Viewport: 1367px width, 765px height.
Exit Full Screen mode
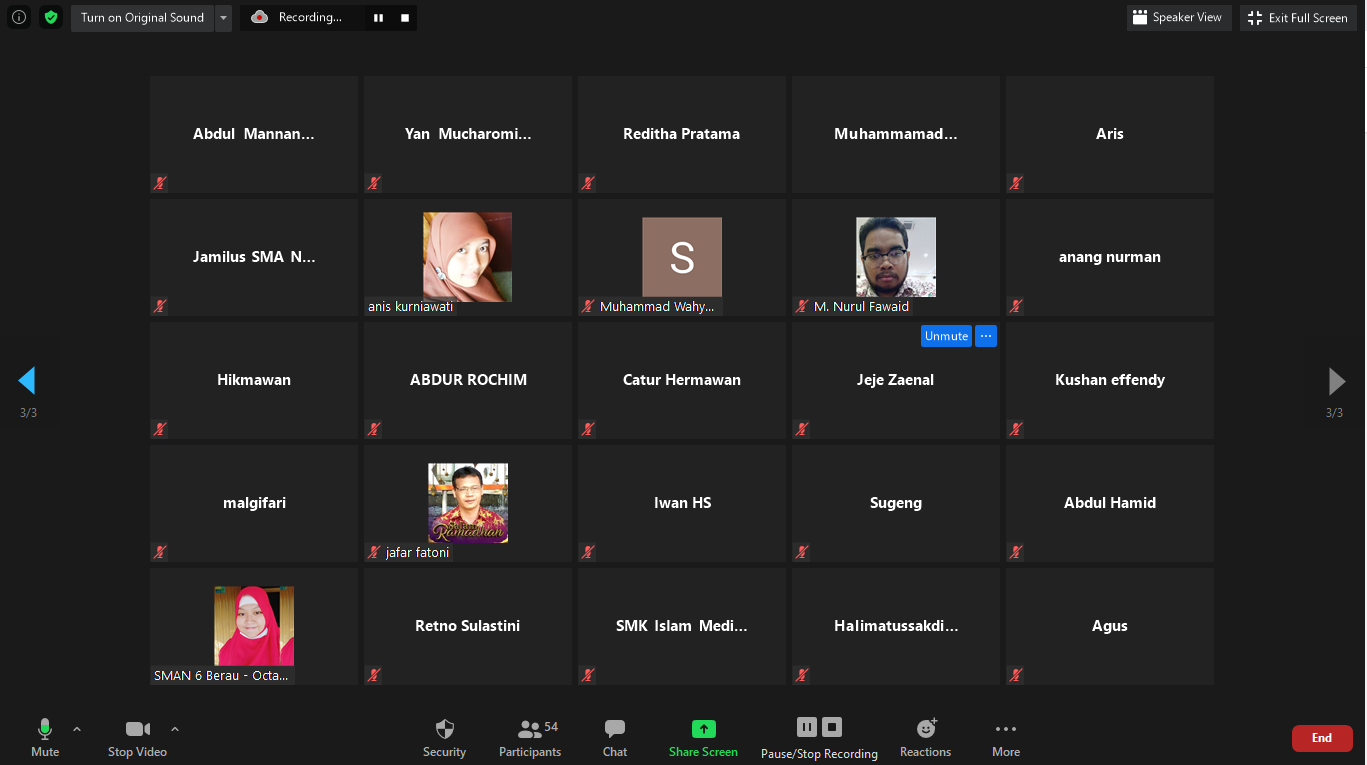tap(1298, 18)
